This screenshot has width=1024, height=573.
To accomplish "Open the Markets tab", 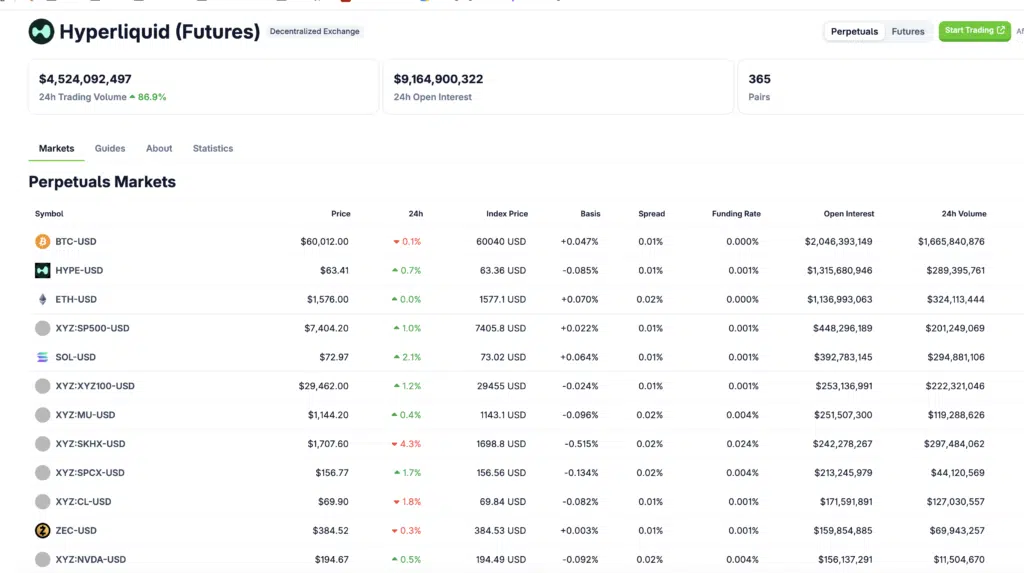I will pos(56,148).
